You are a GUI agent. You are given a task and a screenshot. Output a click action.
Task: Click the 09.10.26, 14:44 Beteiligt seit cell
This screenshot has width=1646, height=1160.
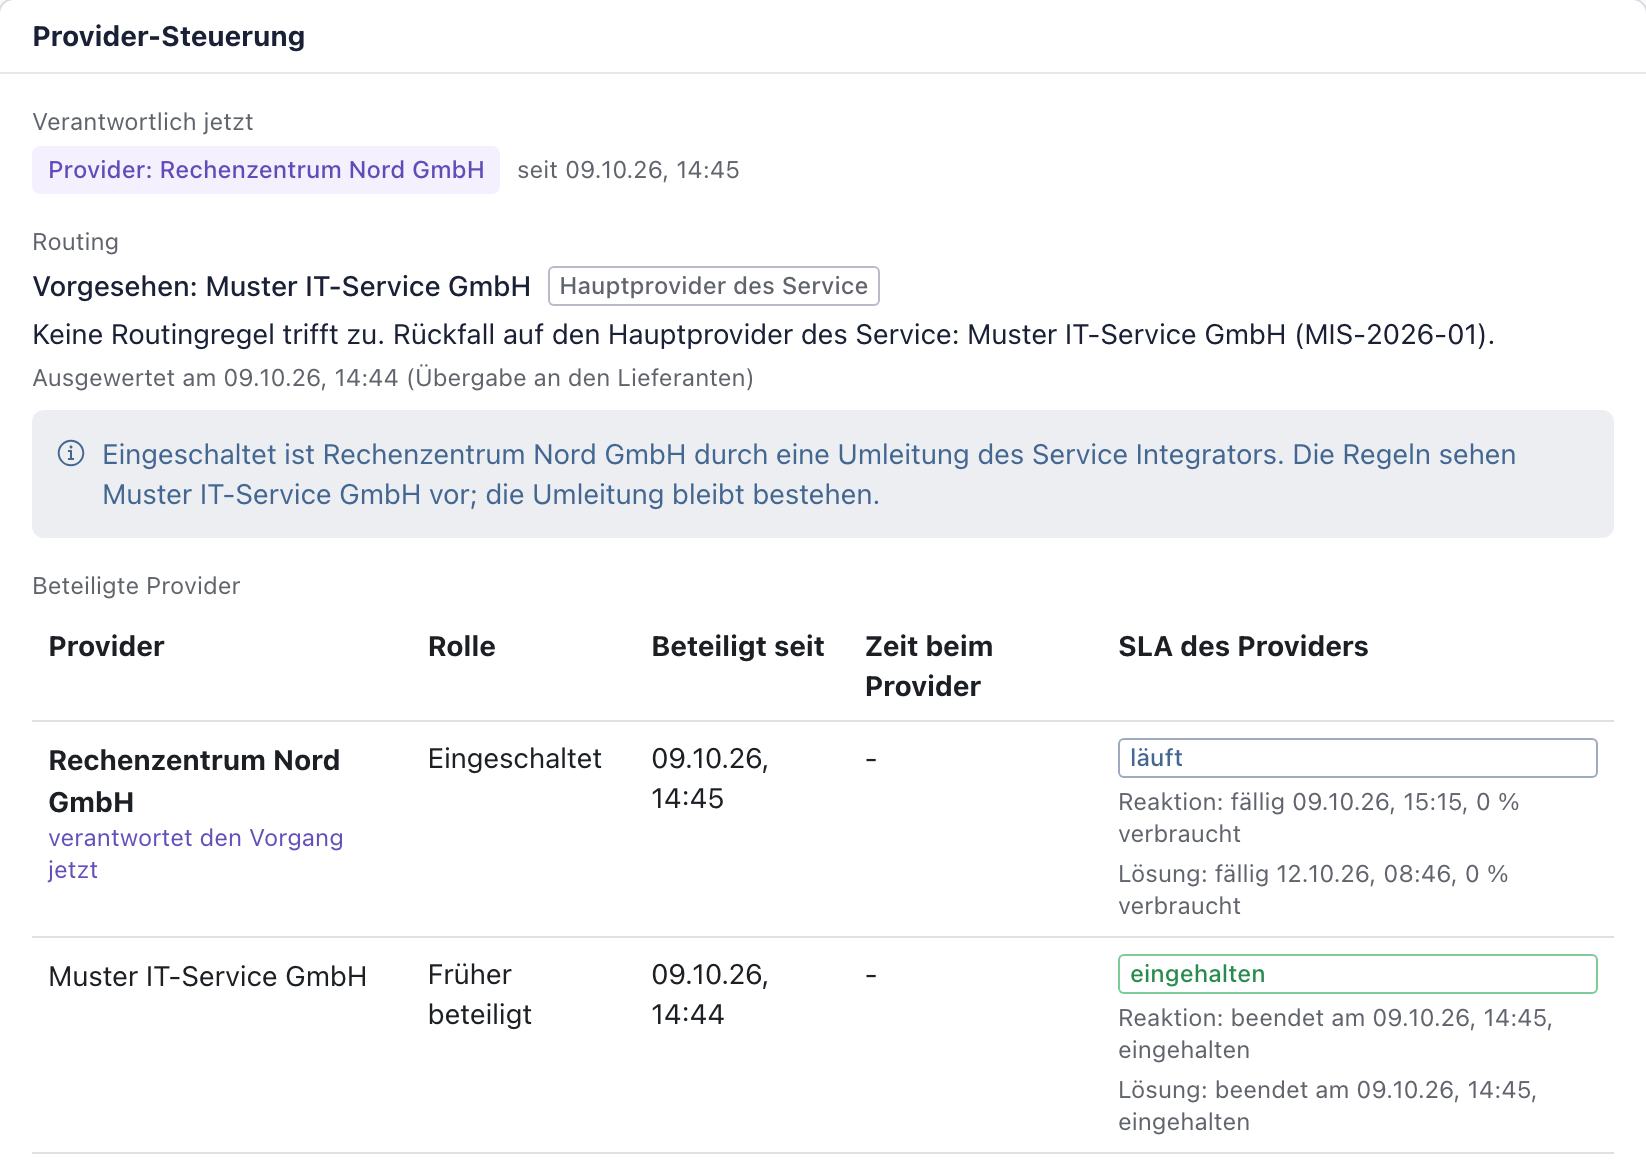point(710,995)
